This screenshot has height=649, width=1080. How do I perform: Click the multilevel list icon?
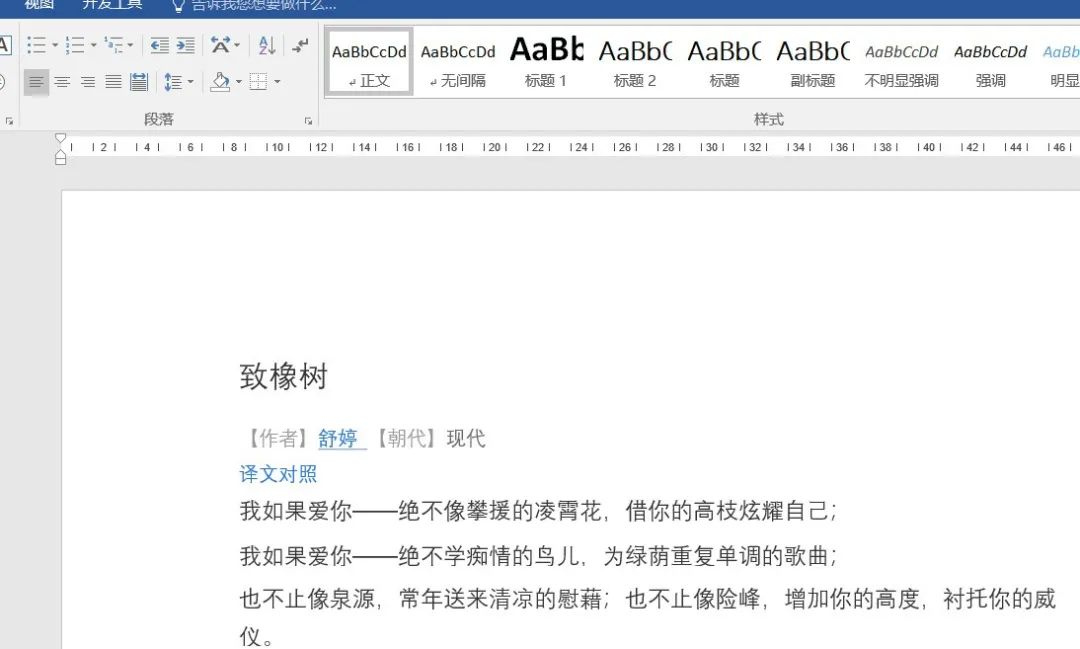click(114, 45)
